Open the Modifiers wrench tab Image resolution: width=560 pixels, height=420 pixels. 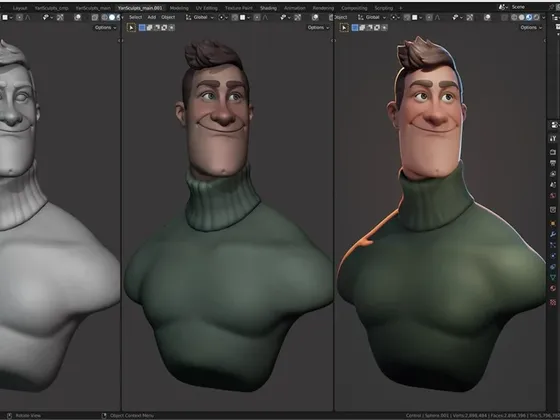[x=553, y=234]
